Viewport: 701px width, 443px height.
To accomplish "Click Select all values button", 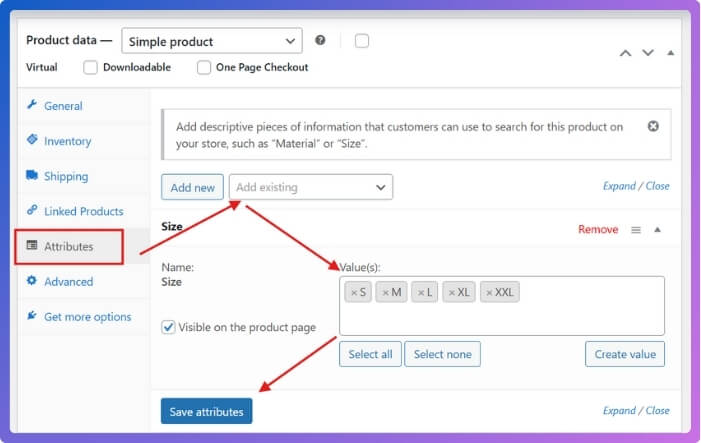I will [x=370, y=354].
